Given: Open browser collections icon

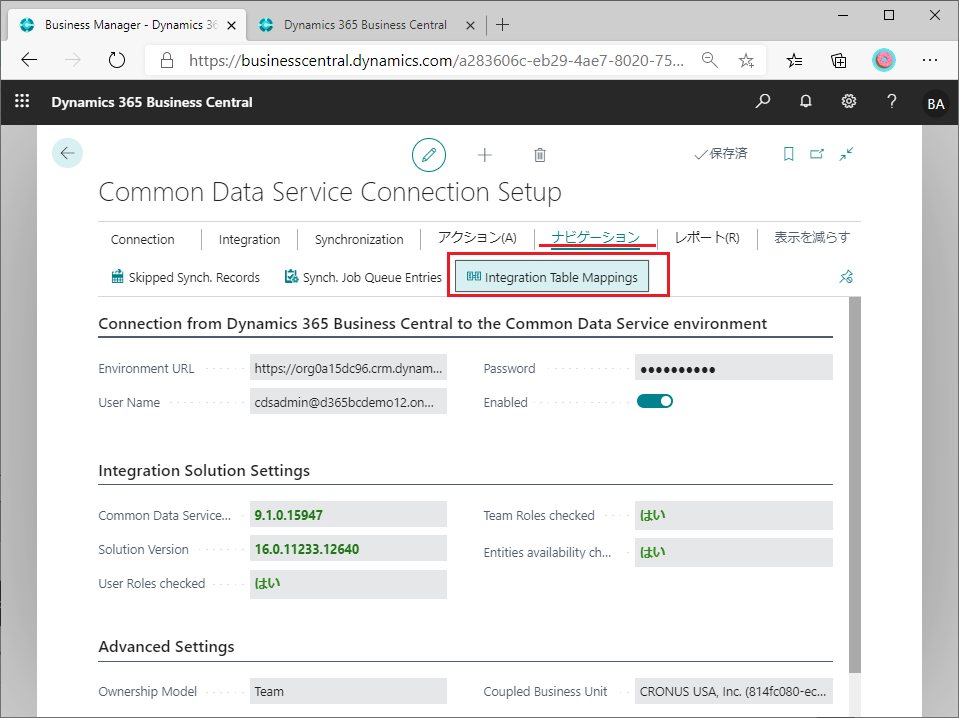Looking at the screenshot, I should [839, 60].
